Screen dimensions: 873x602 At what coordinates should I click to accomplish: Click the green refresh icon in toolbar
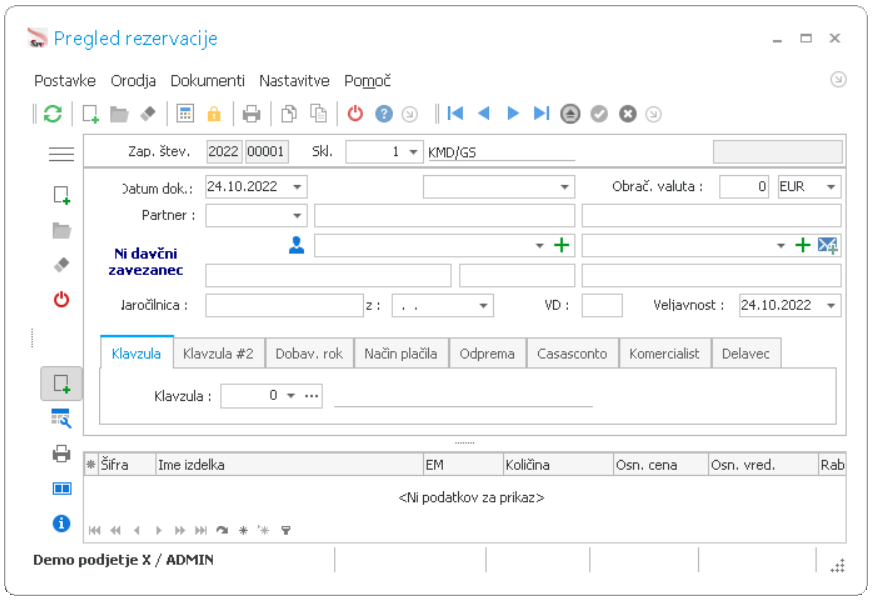click(x=53, y=114)
